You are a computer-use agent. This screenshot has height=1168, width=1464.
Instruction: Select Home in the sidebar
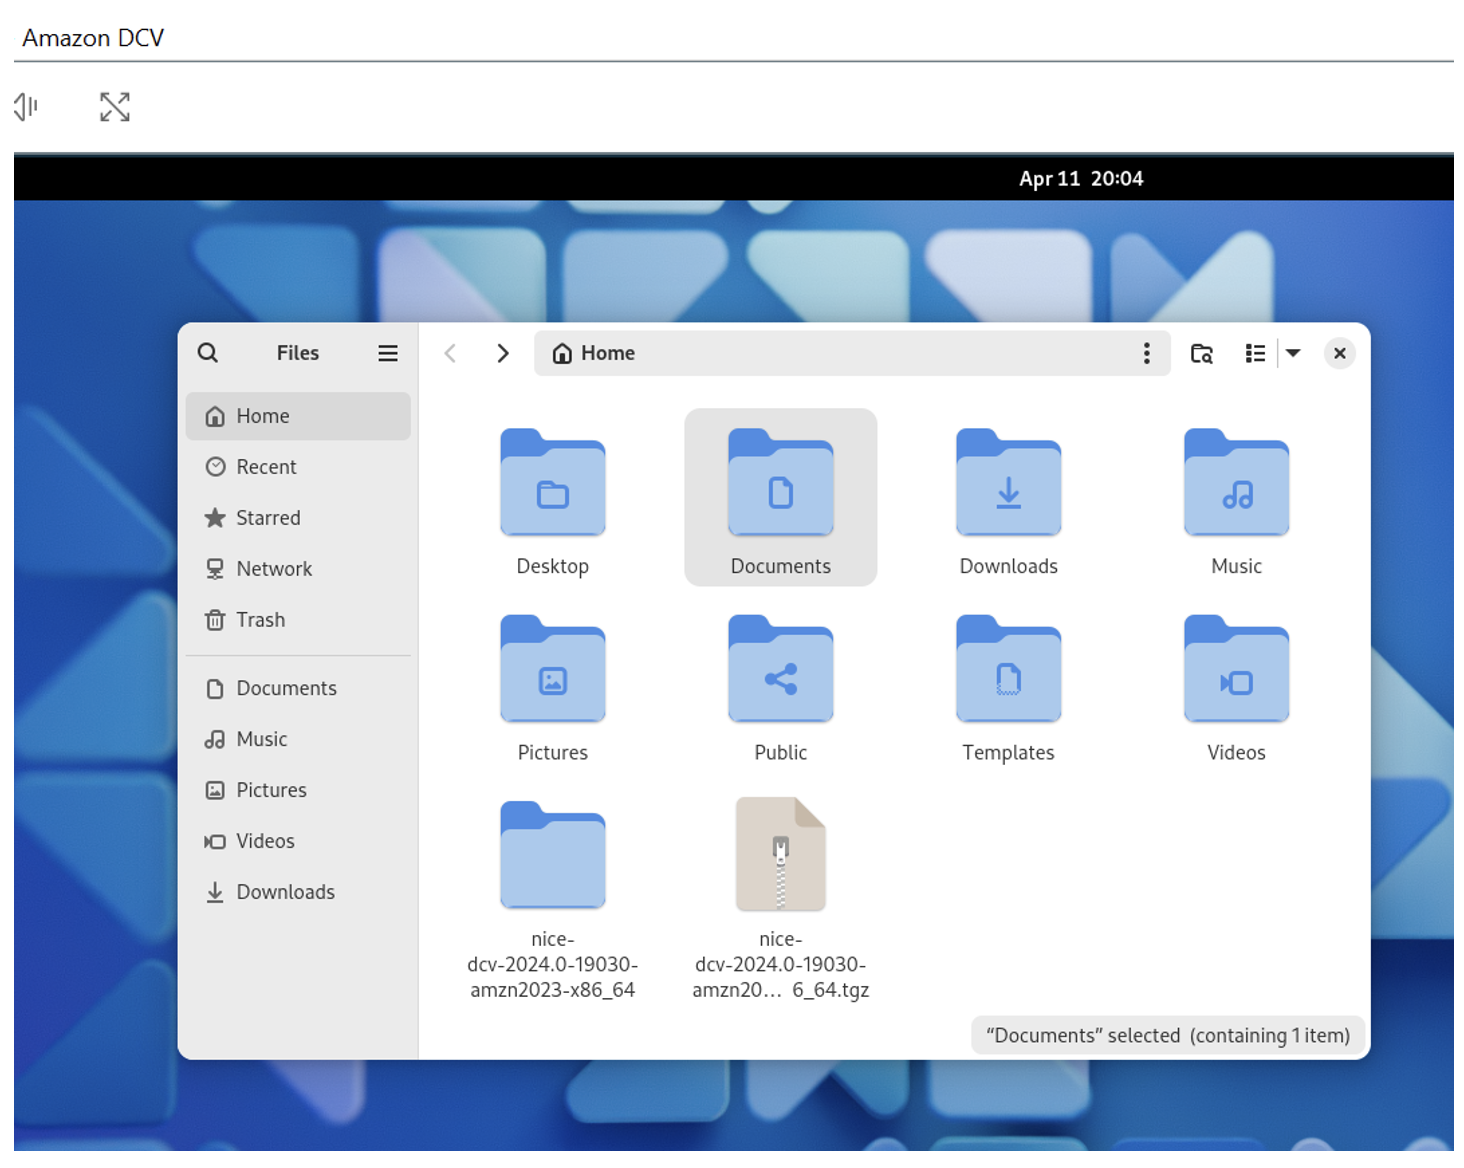click(298, 416)
